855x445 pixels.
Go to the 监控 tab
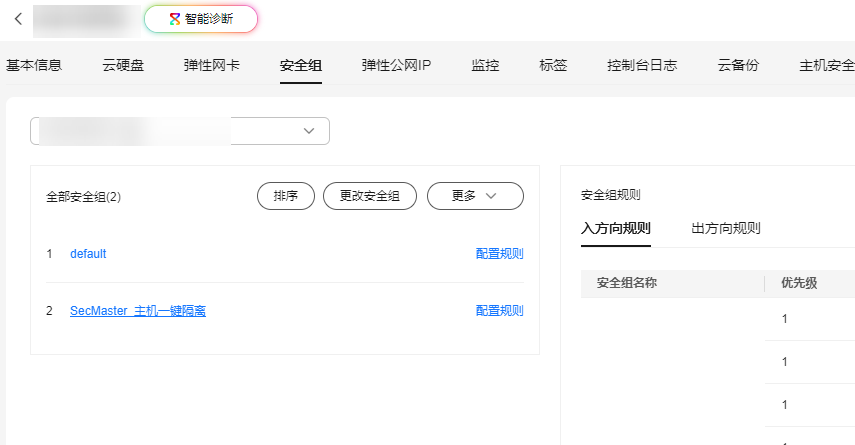pyautogui.click(x=485, y=66)
